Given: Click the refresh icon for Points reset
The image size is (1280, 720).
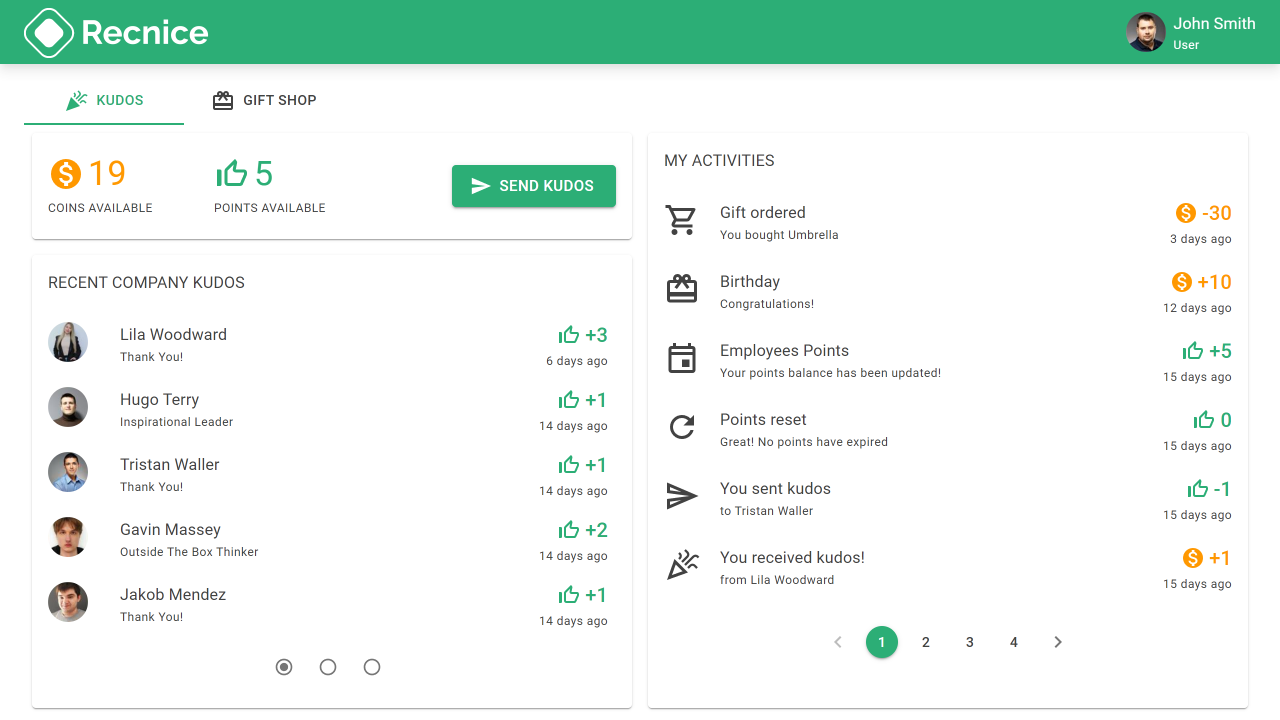Looking at the screenshot, I should 682,427.
